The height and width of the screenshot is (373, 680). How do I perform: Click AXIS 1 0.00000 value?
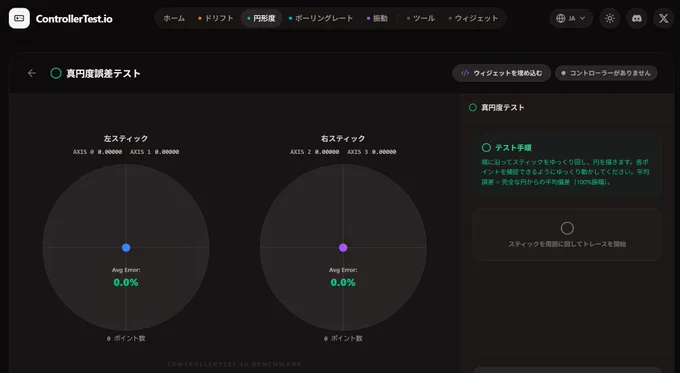tap(154, 152)
